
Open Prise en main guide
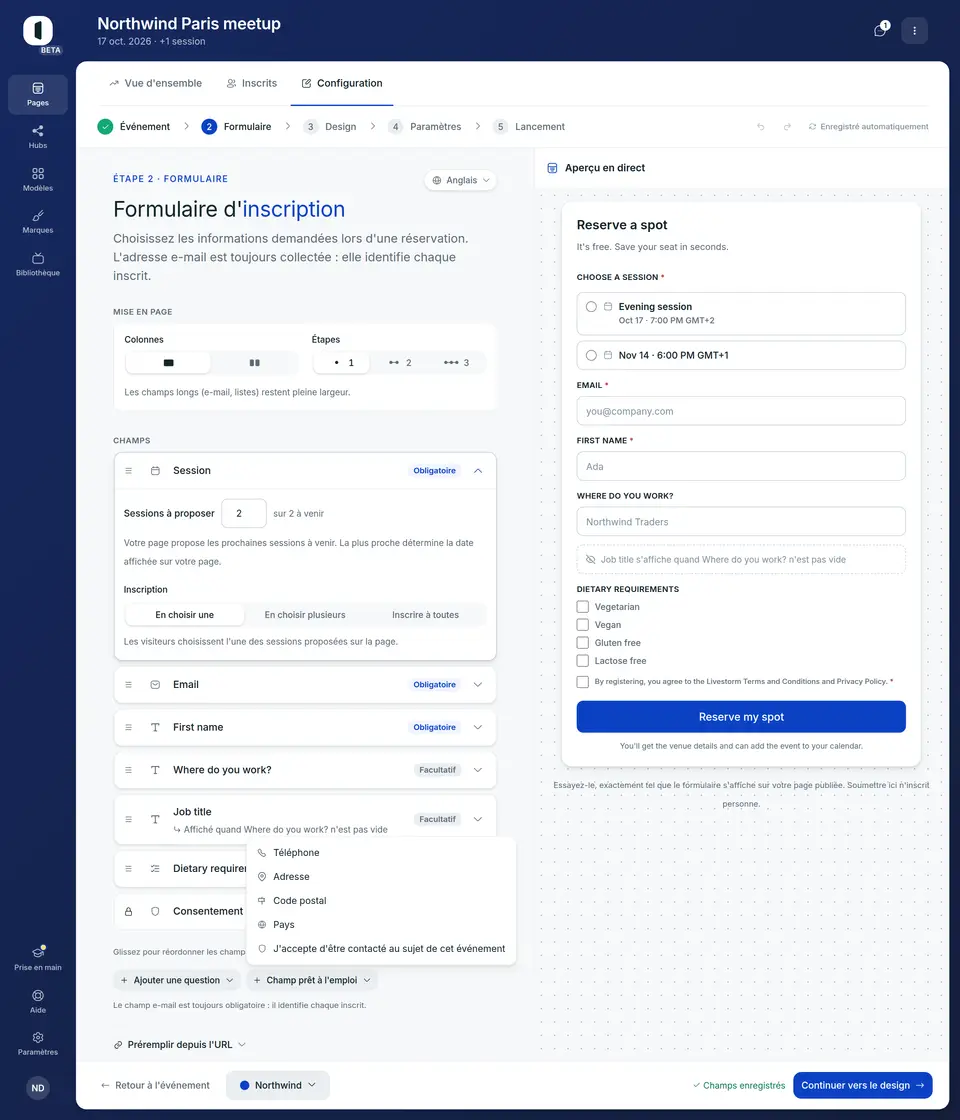tap(38, 958)
